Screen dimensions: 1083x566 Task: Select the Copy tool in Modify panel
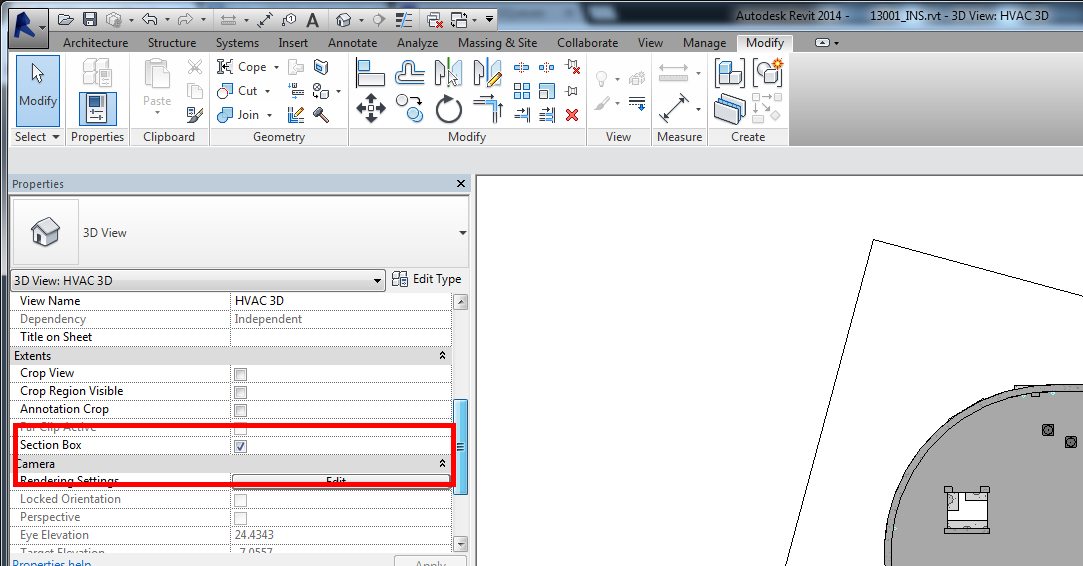[x=410, y=109]
